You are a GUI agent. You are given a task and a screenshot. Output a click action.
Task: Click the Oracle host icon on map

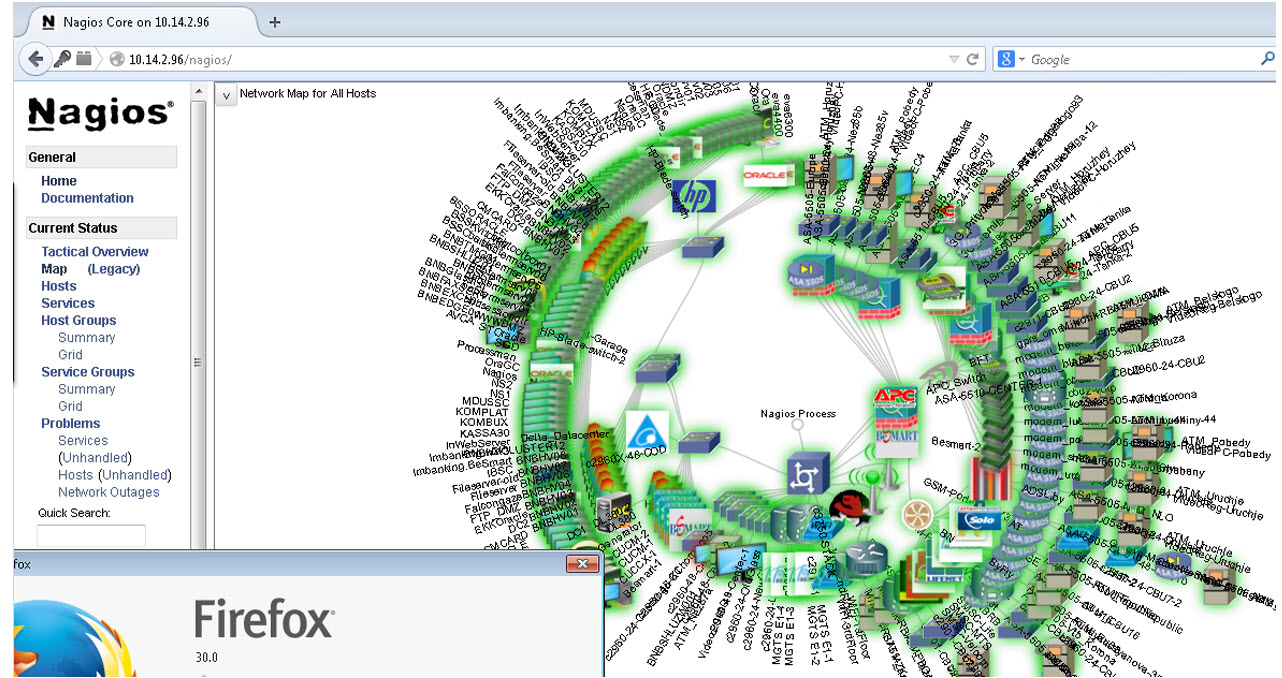coord(768,176)
